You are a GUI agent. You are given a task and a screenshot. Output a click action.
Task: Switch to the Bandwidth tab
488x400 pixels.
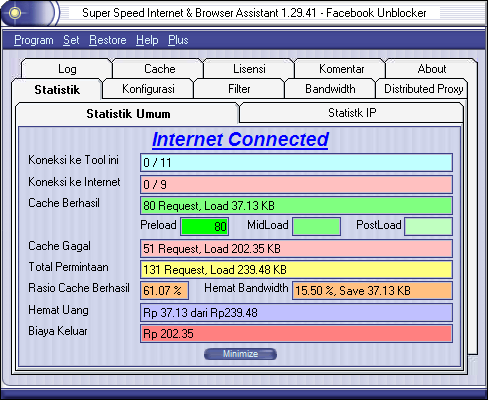(x=330, y=89)
